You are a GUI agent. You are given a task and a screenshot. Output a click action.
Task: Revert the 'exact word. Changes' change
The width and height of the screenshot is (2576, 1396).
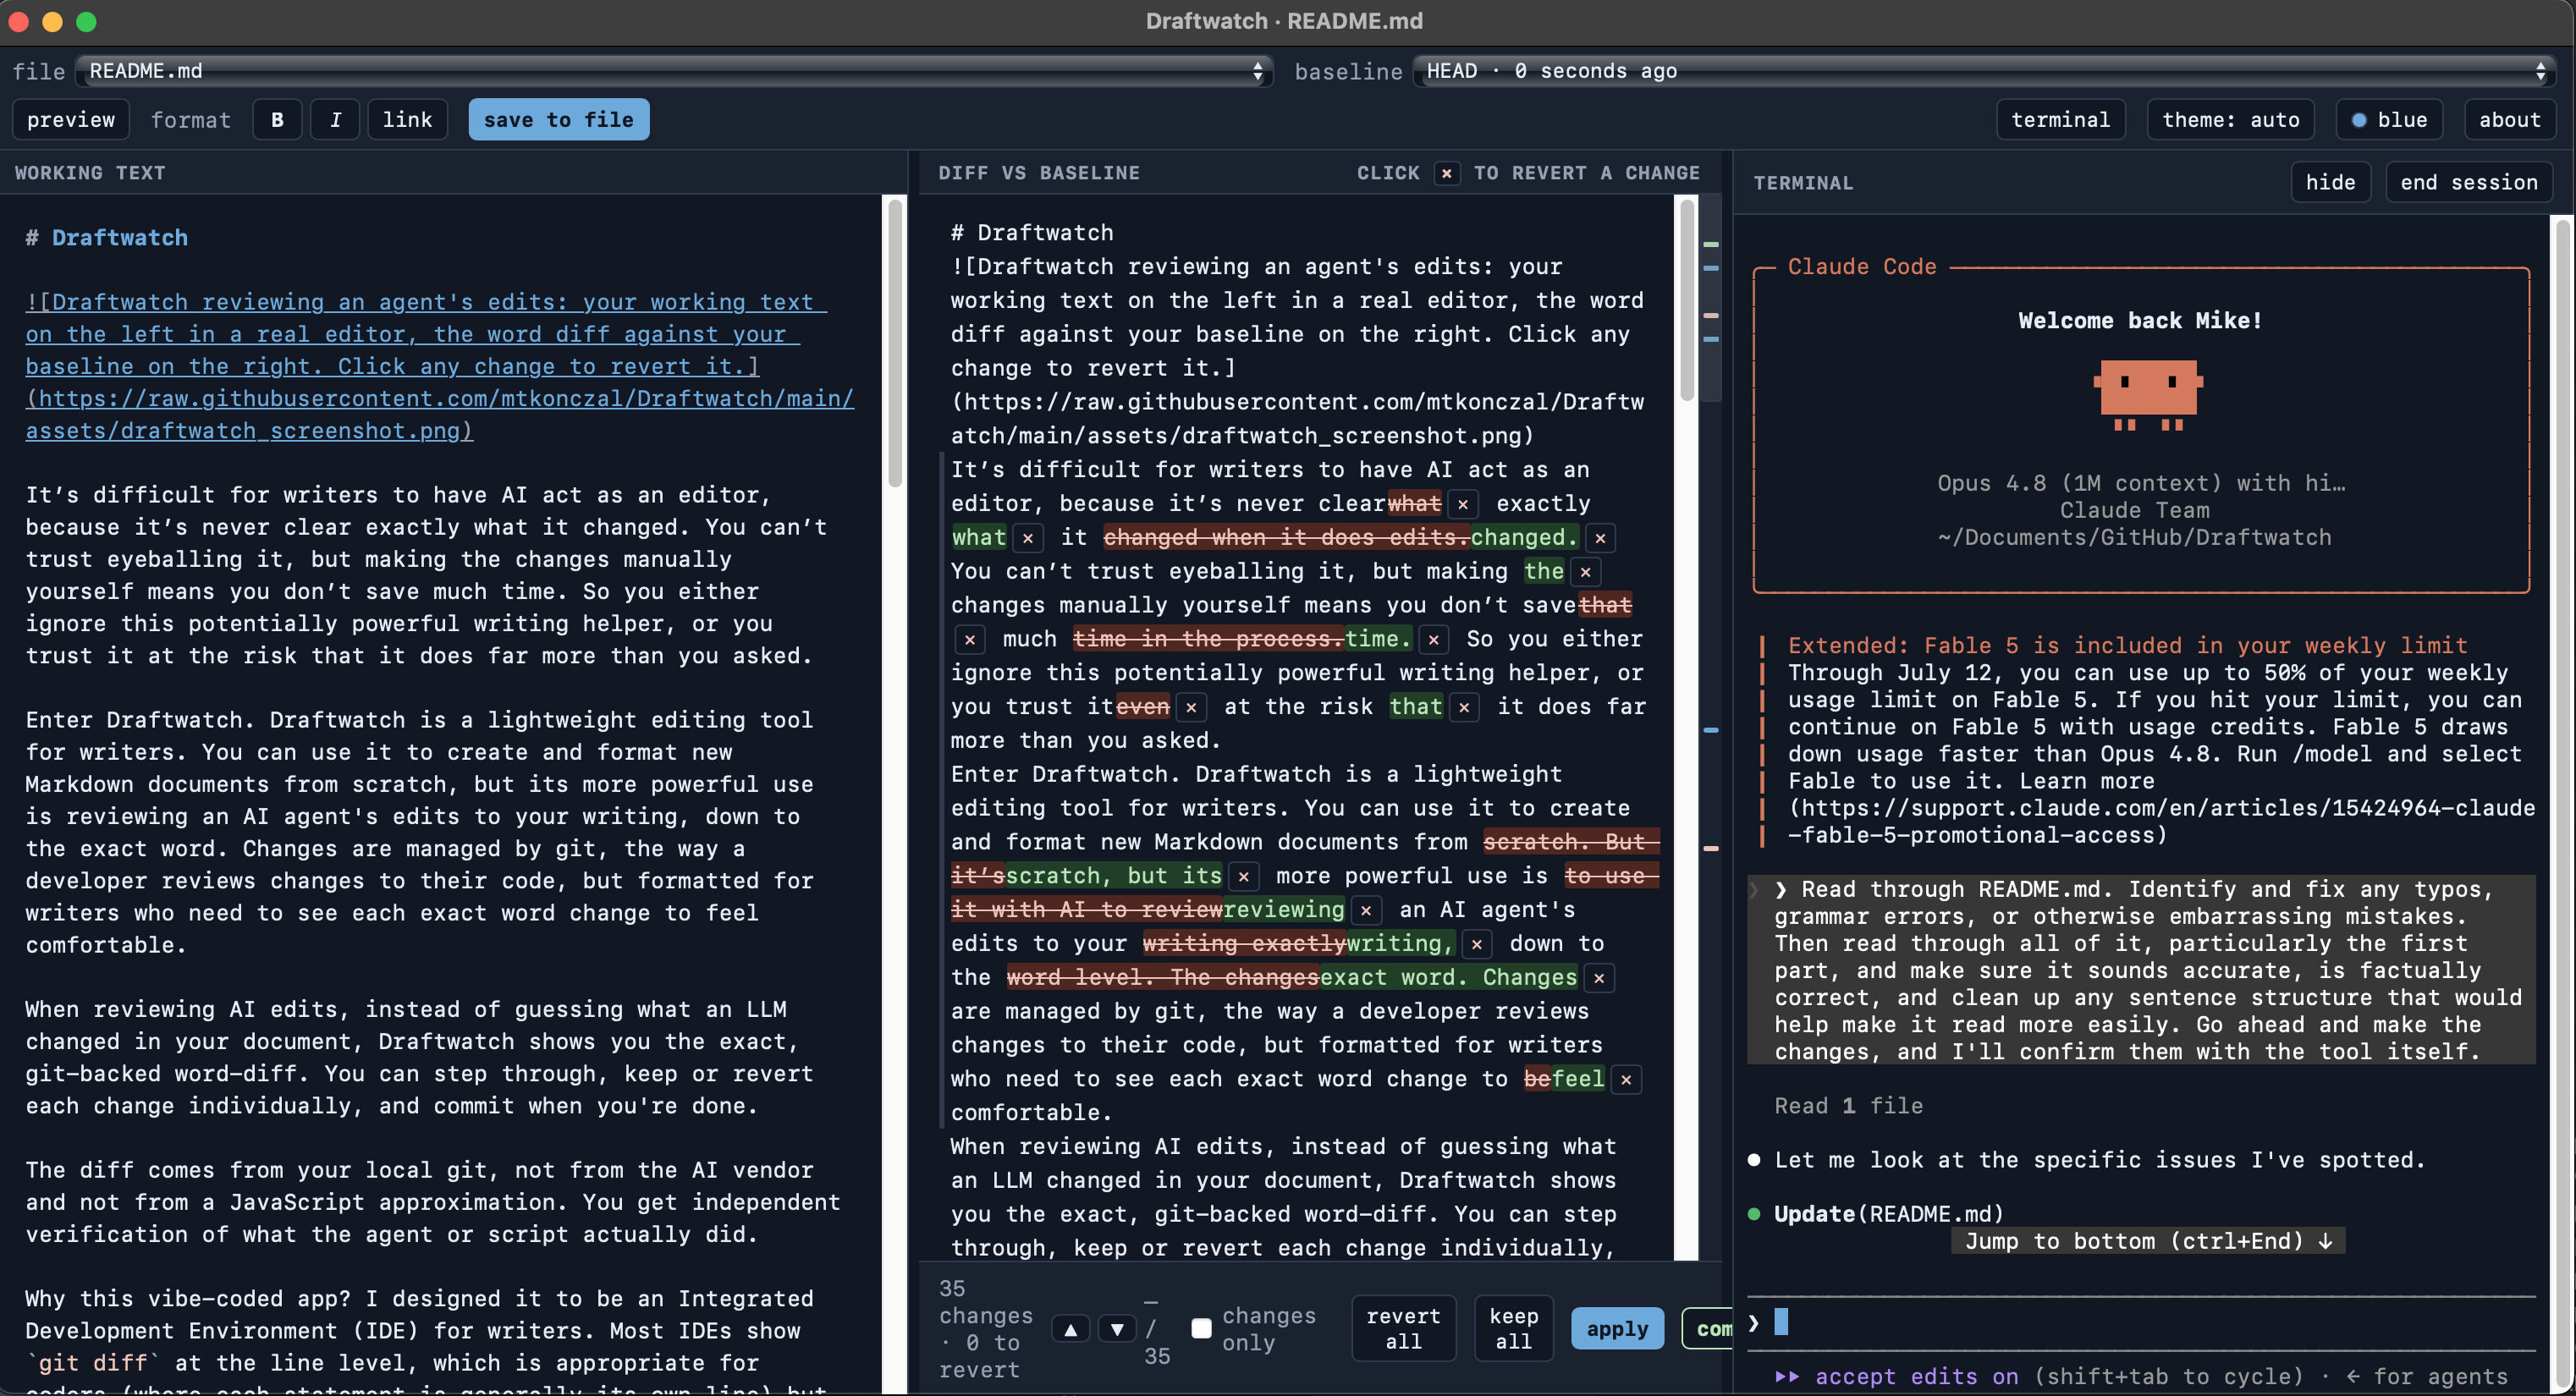click(1599, 978)
